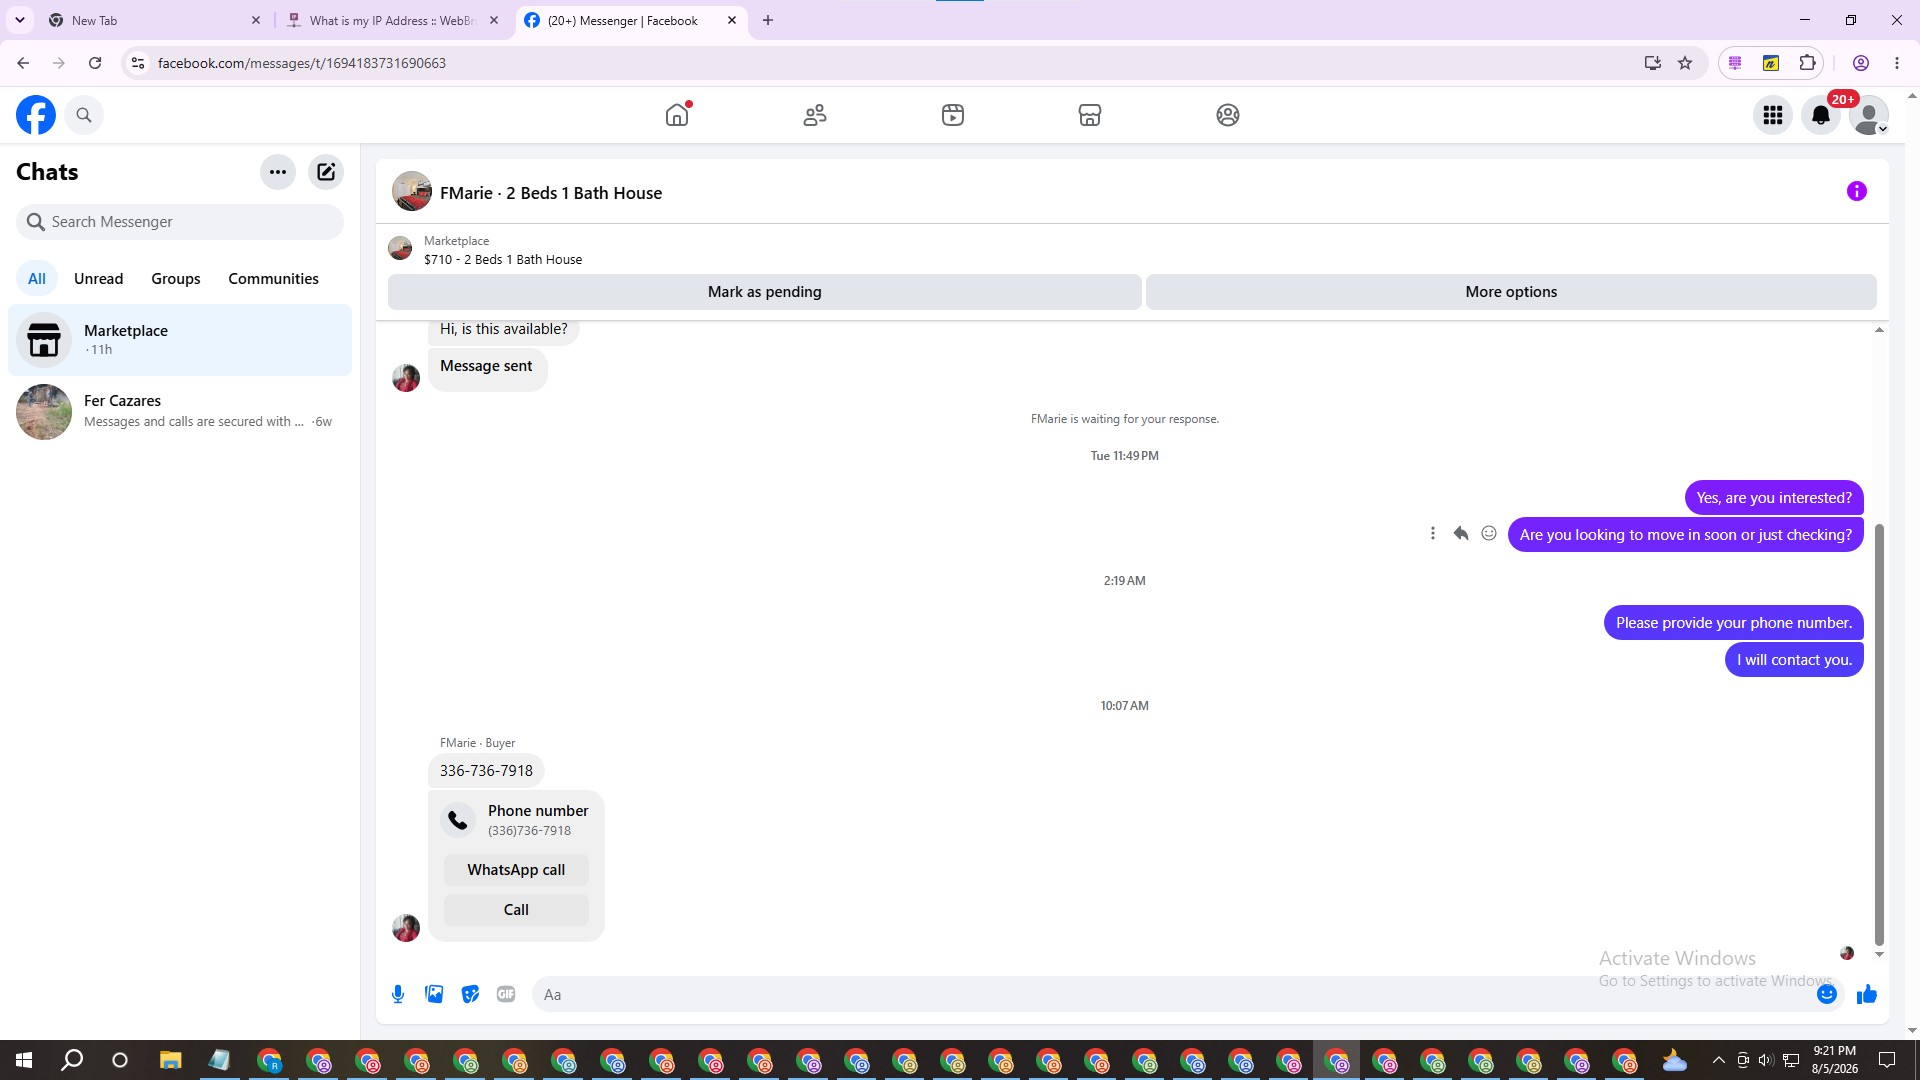The height and width of the screenshot is (1080, 1920).
Task: Click the Please provide your phone number message
Action: (1734, 623)
